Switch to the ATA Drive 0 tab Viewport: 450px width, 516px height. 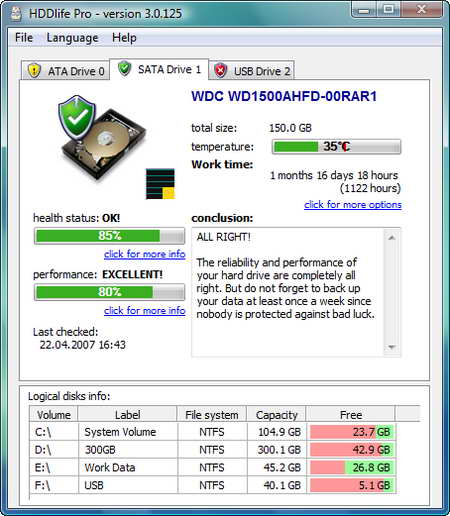point(66,71)
